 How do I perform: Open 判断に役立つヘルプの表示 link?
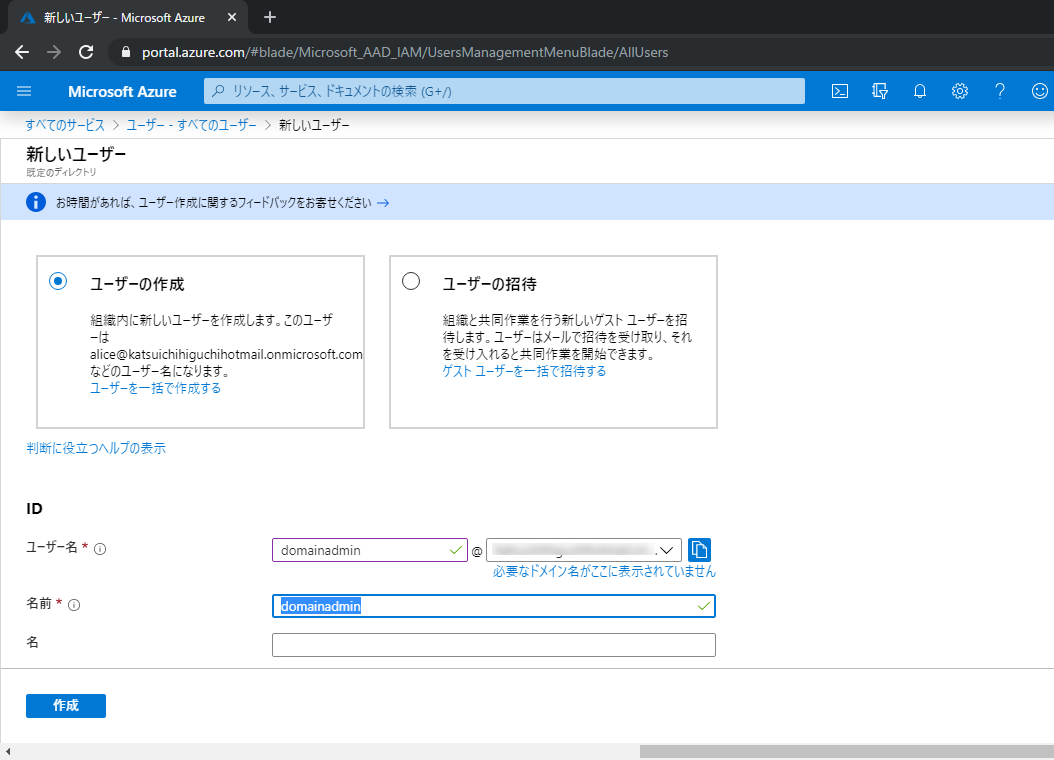click(x=96, y=448)
